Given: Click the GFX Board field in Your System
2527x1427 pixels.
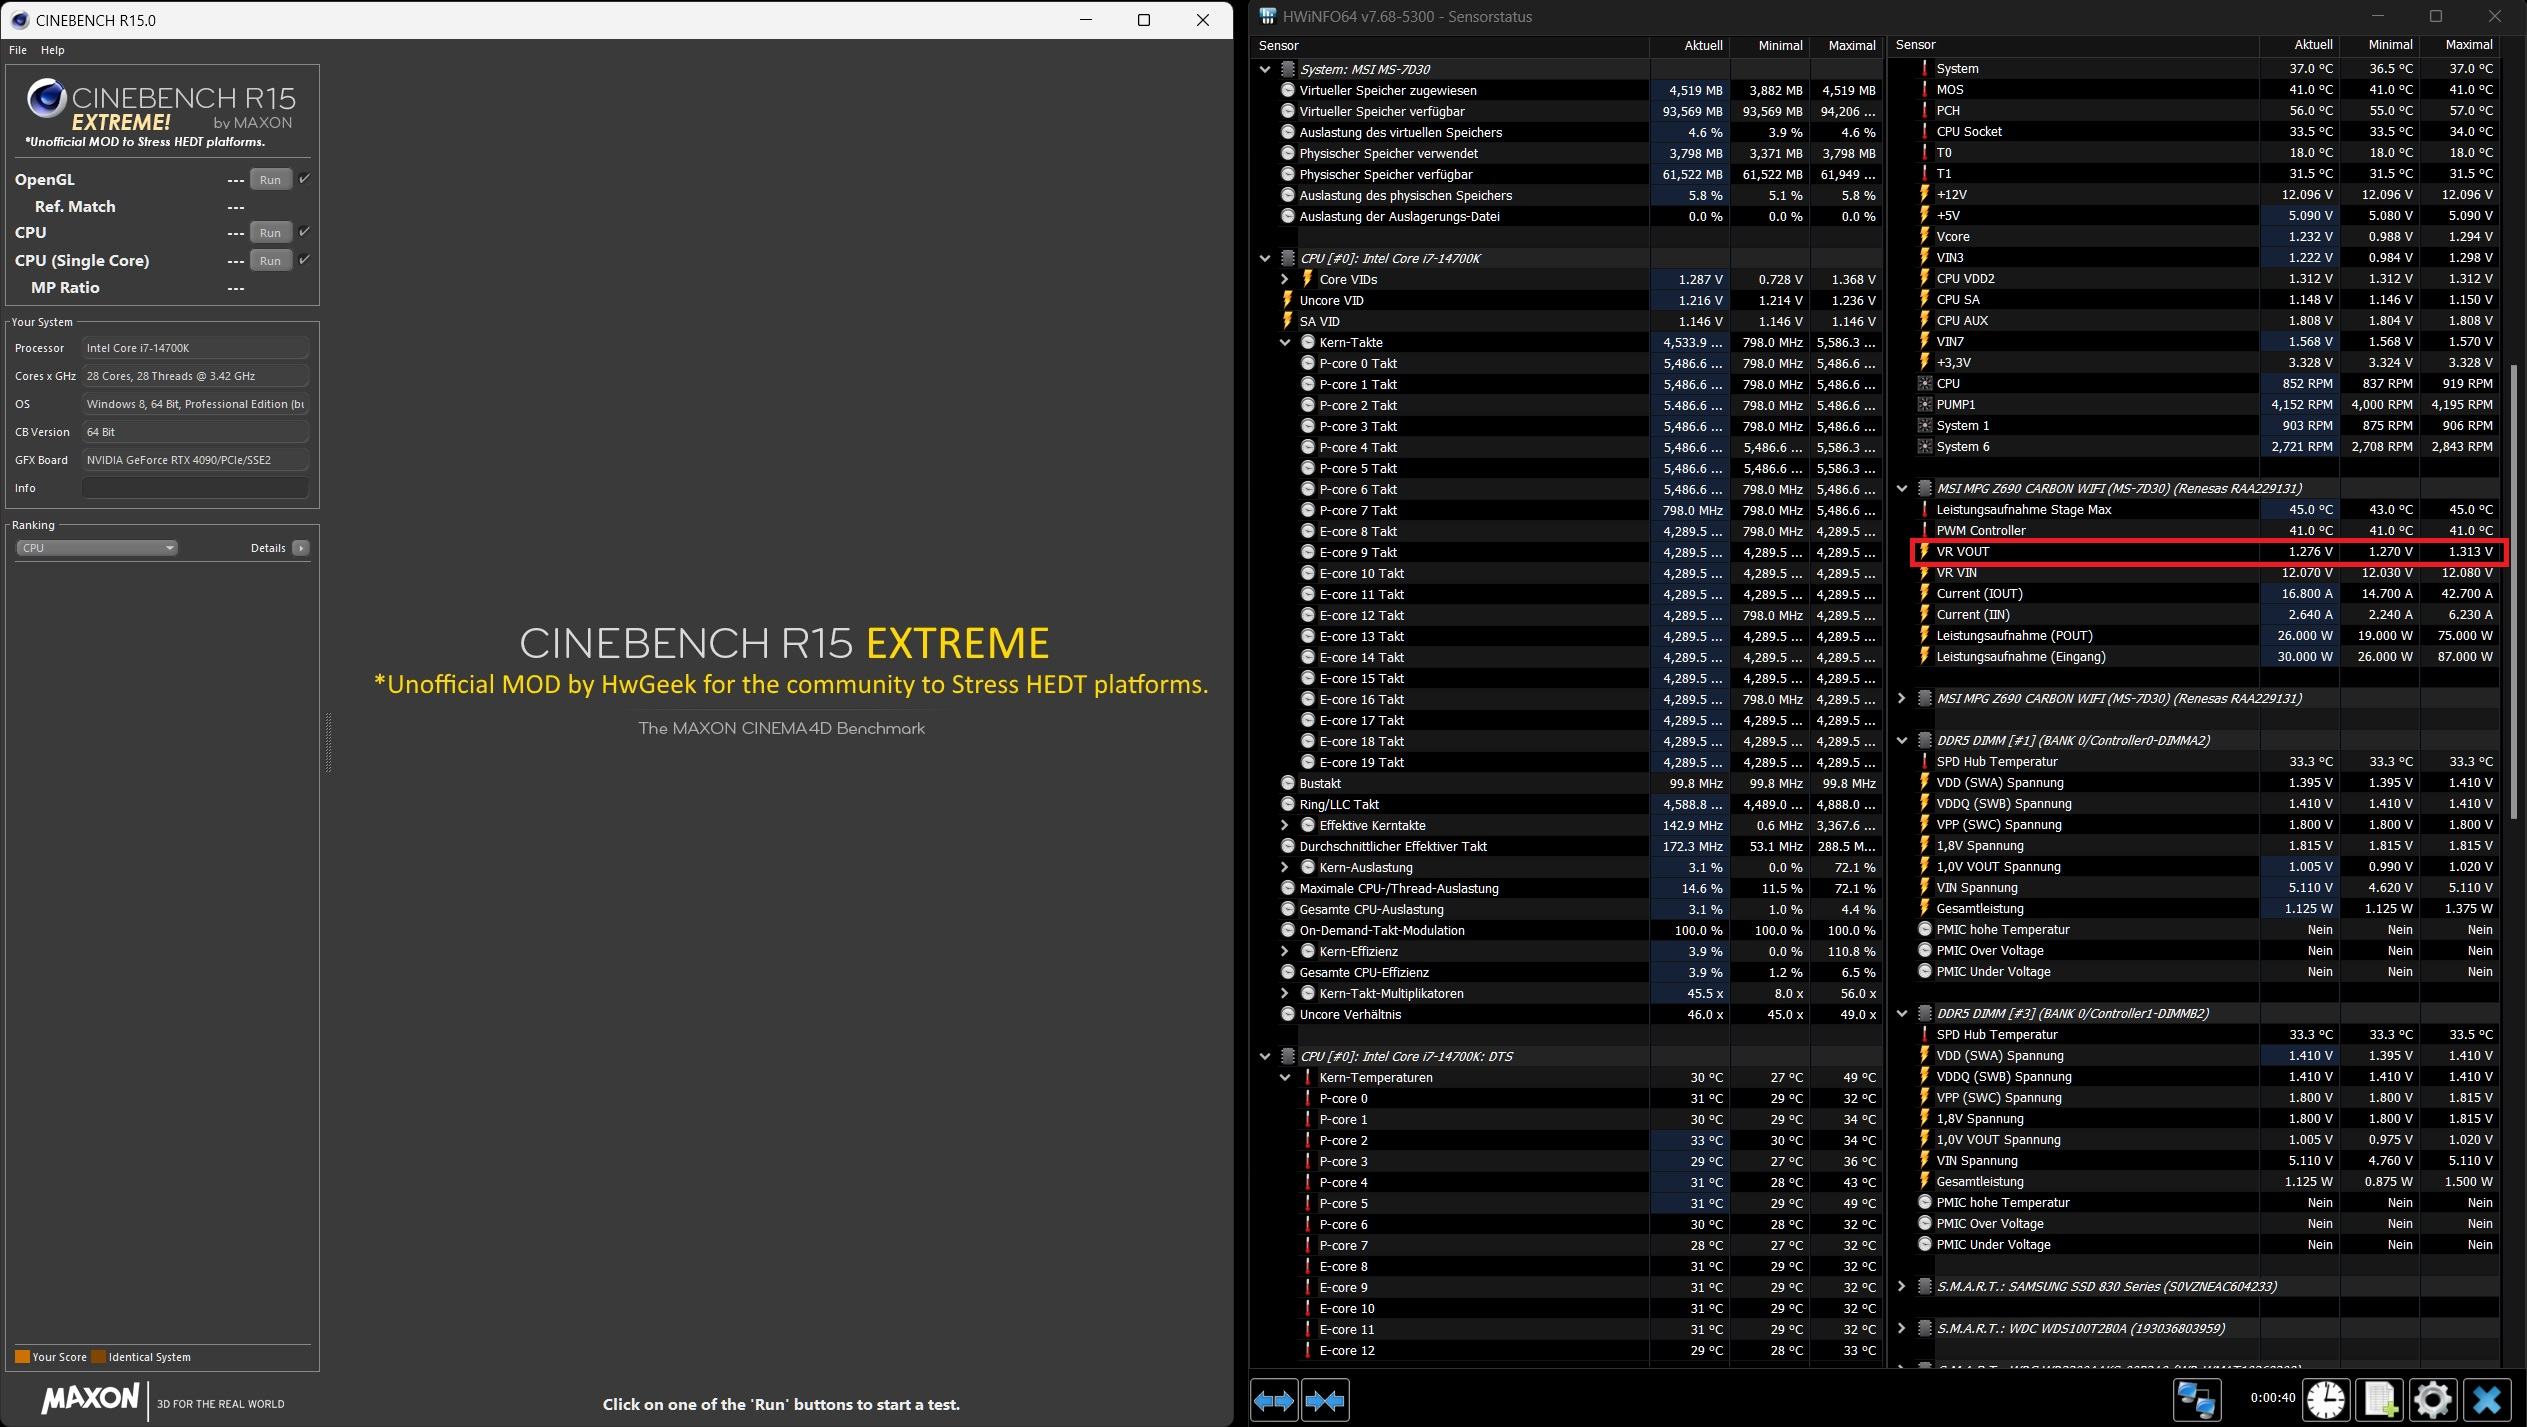Looking at the screenshot, I should point(195,460).
